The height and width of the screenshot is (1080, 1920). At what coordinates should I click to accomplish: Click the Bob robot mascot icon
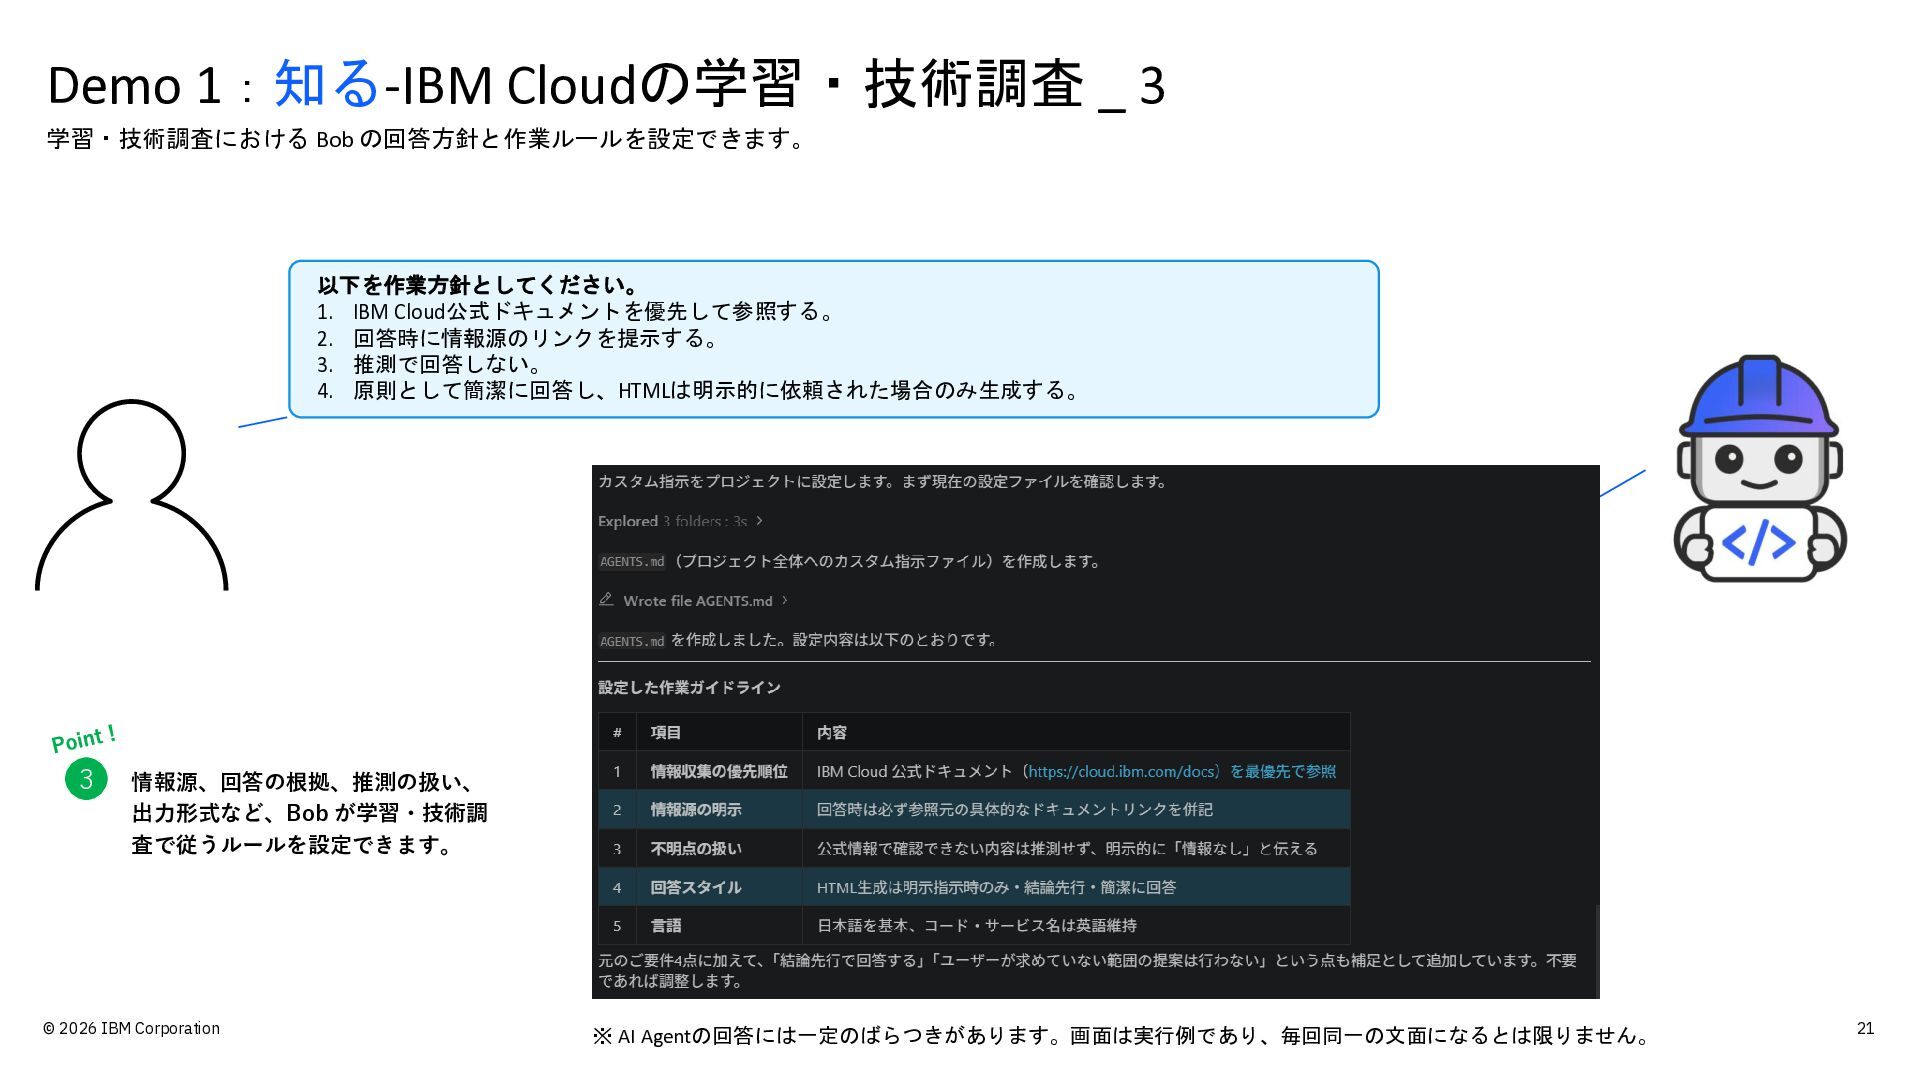coord(1760,468)
